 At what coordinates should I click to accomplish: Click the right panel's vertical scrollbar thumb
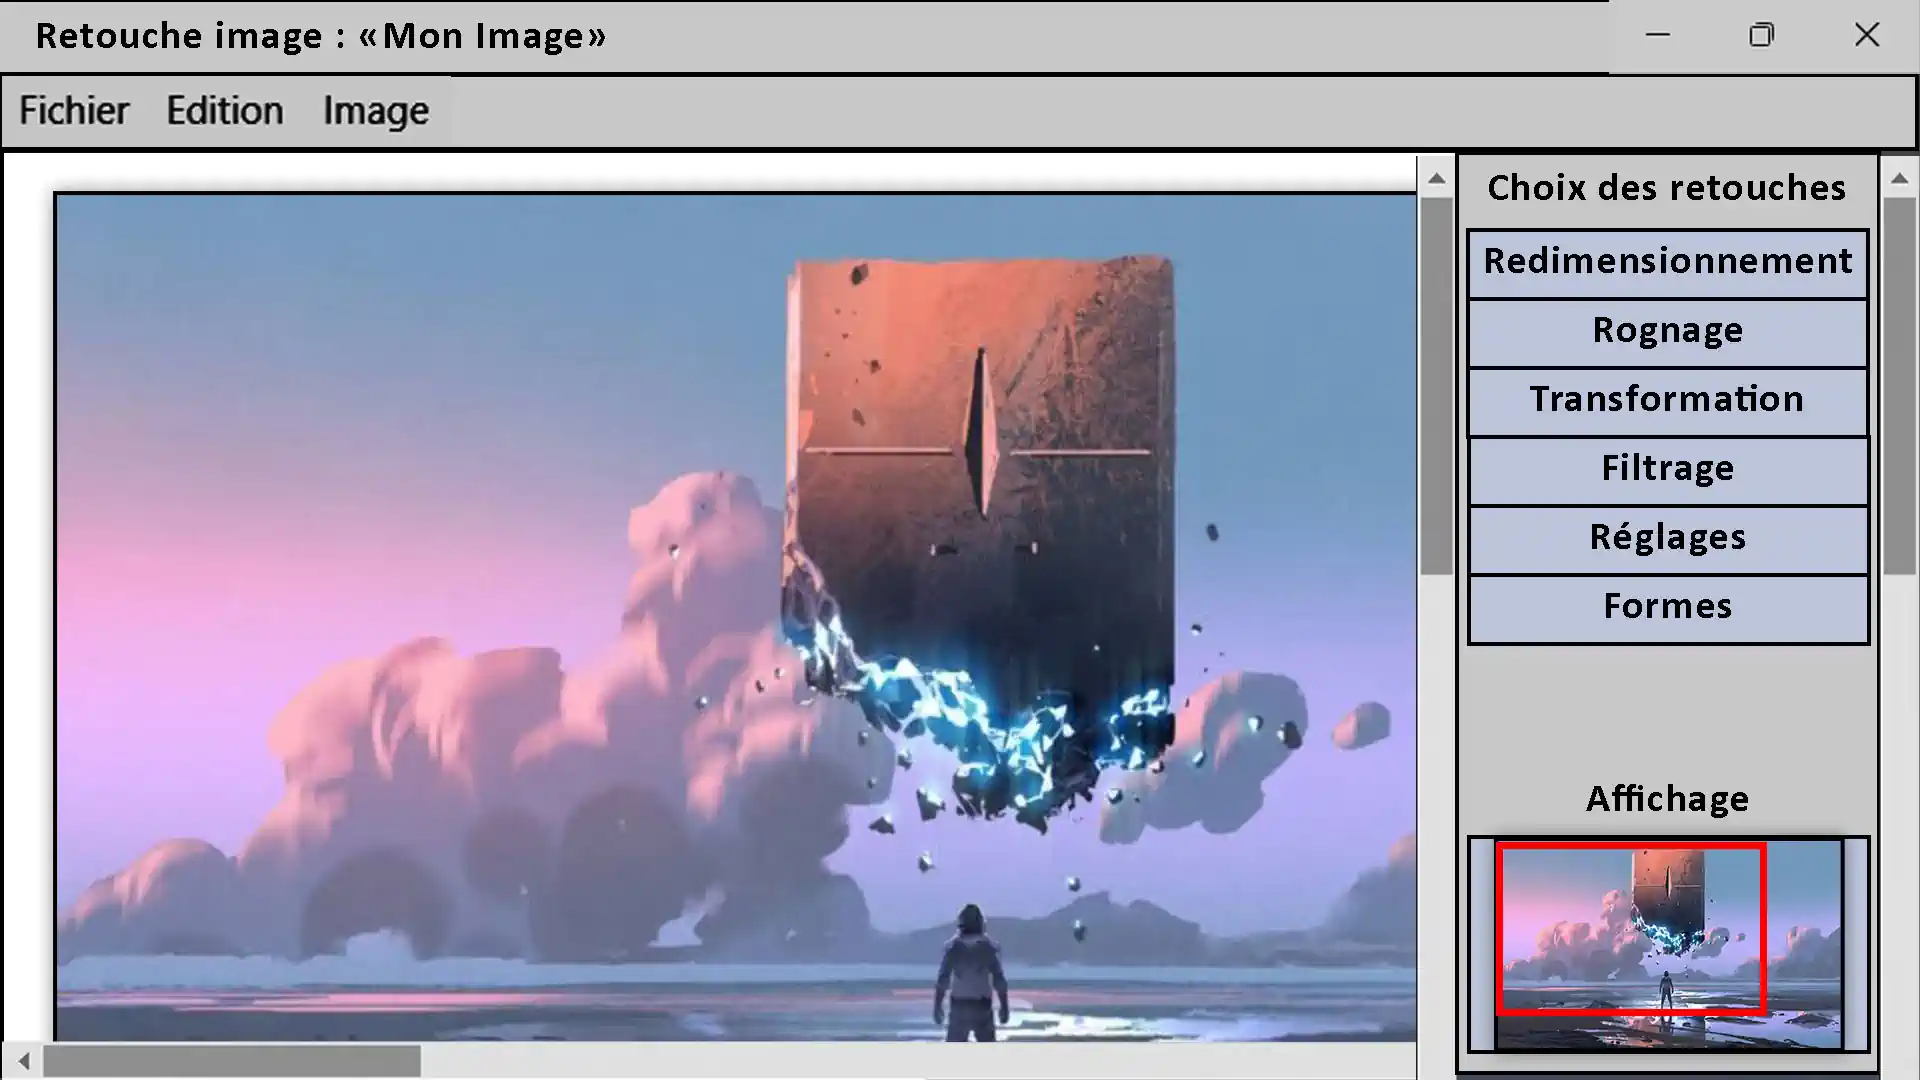click(x=1900, y=386)
